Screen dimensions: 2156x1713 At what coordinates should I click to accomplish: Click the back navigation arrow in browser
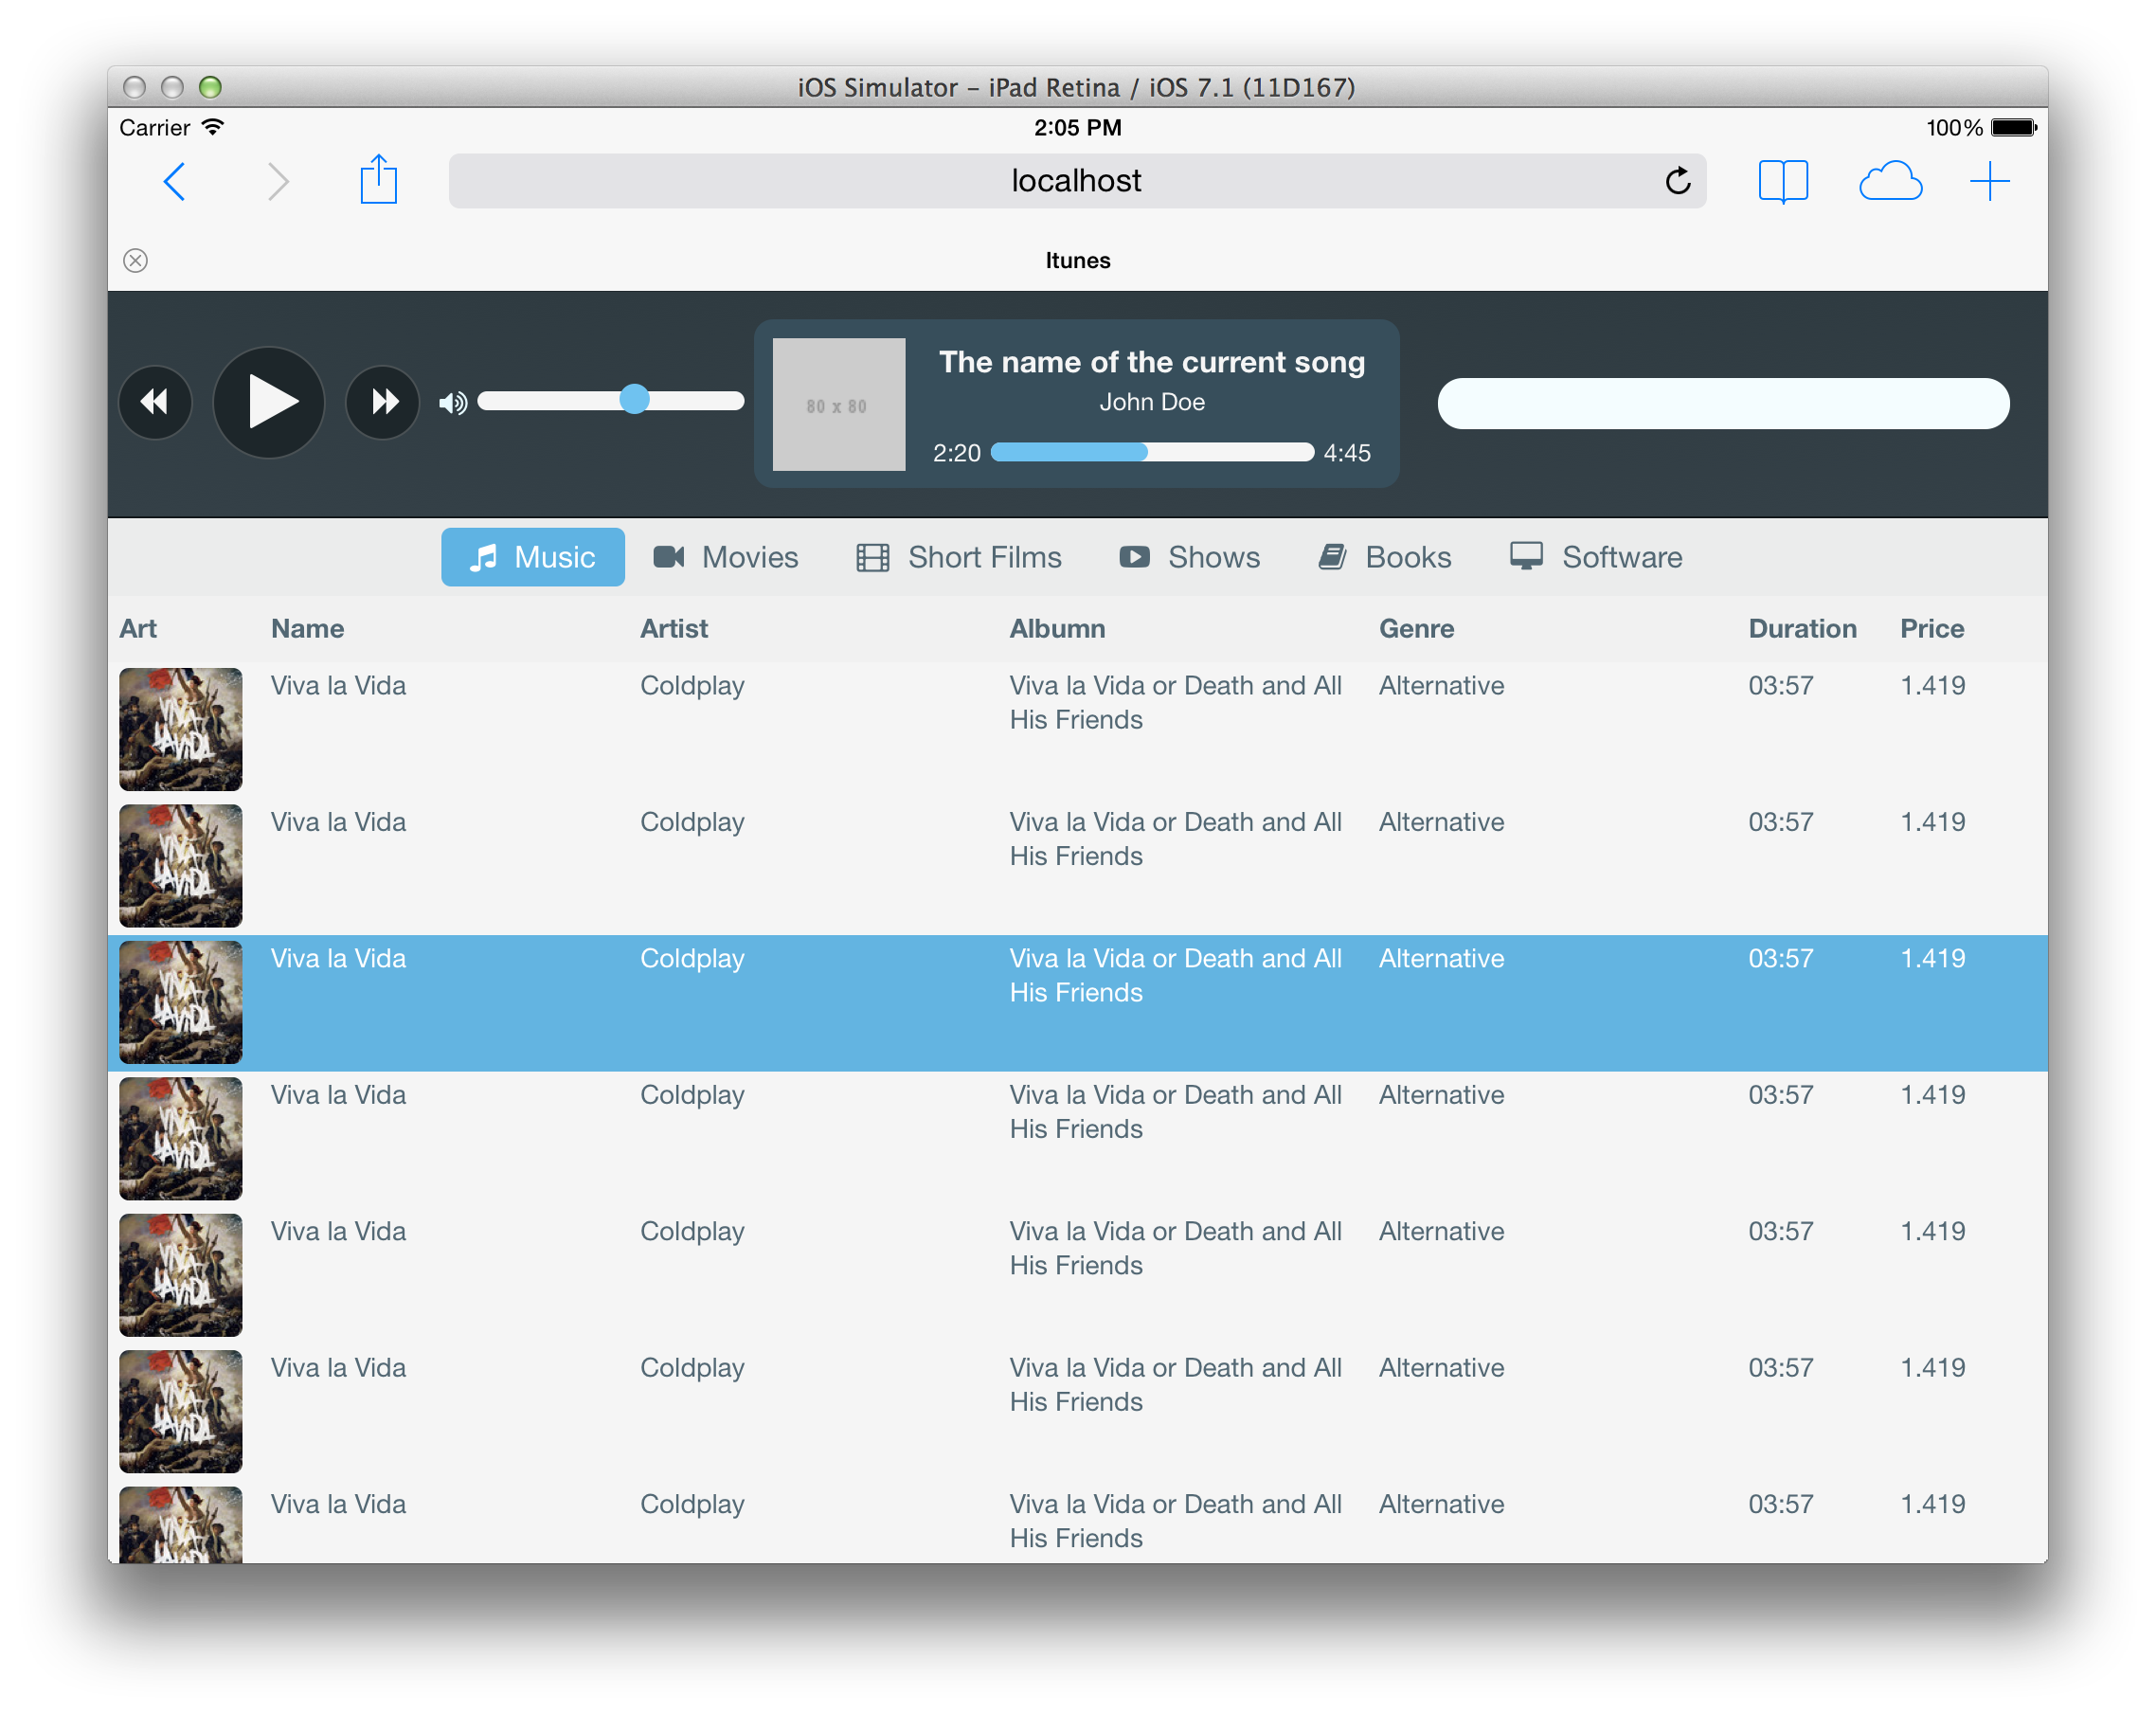(177, 178)
